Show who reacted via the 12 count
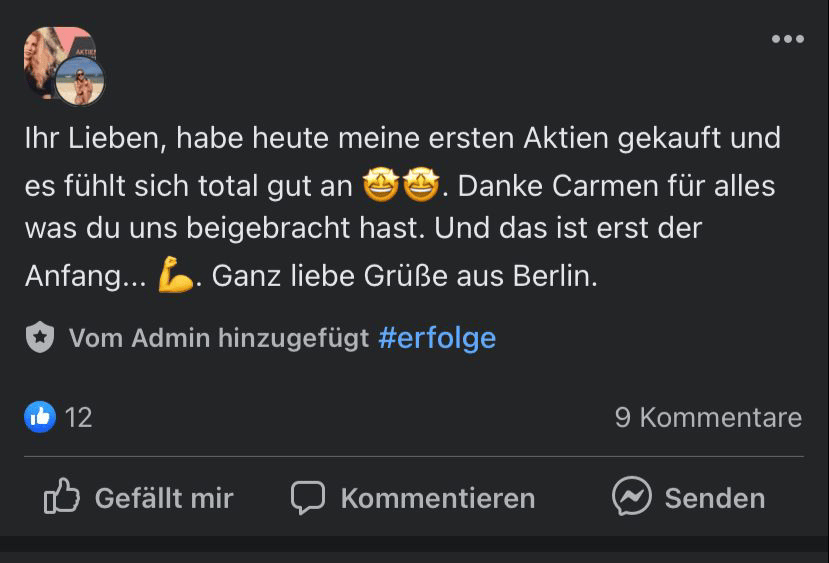829x563 pixels. [78, 417]
